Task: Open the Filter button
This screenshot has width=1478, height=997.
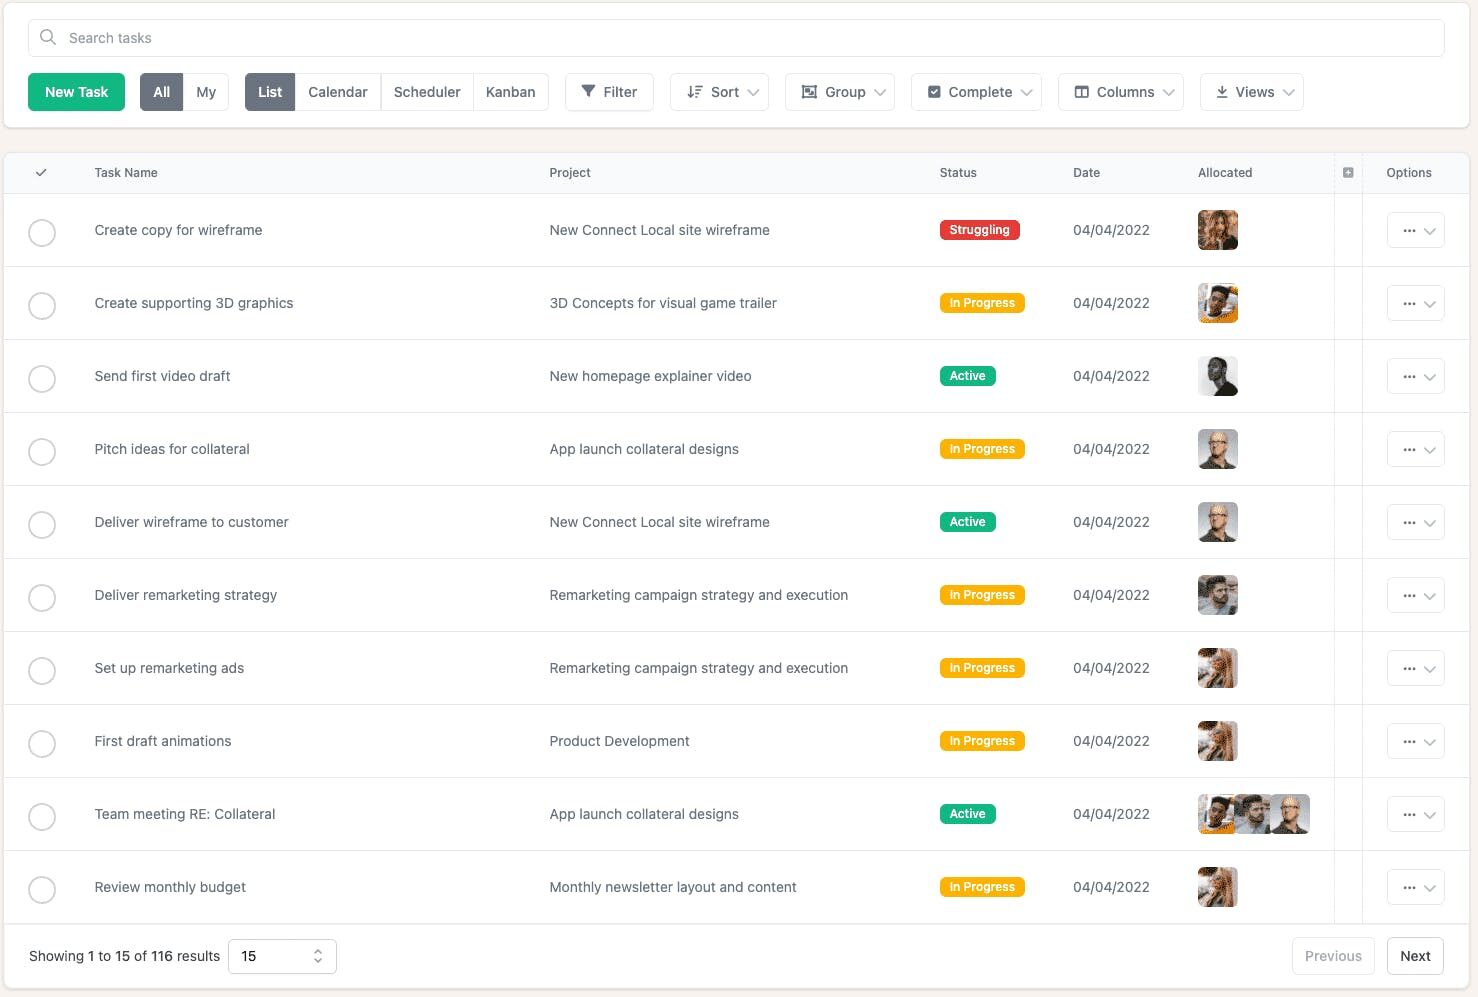Action: pyautogui.click(x=609, y=92)
